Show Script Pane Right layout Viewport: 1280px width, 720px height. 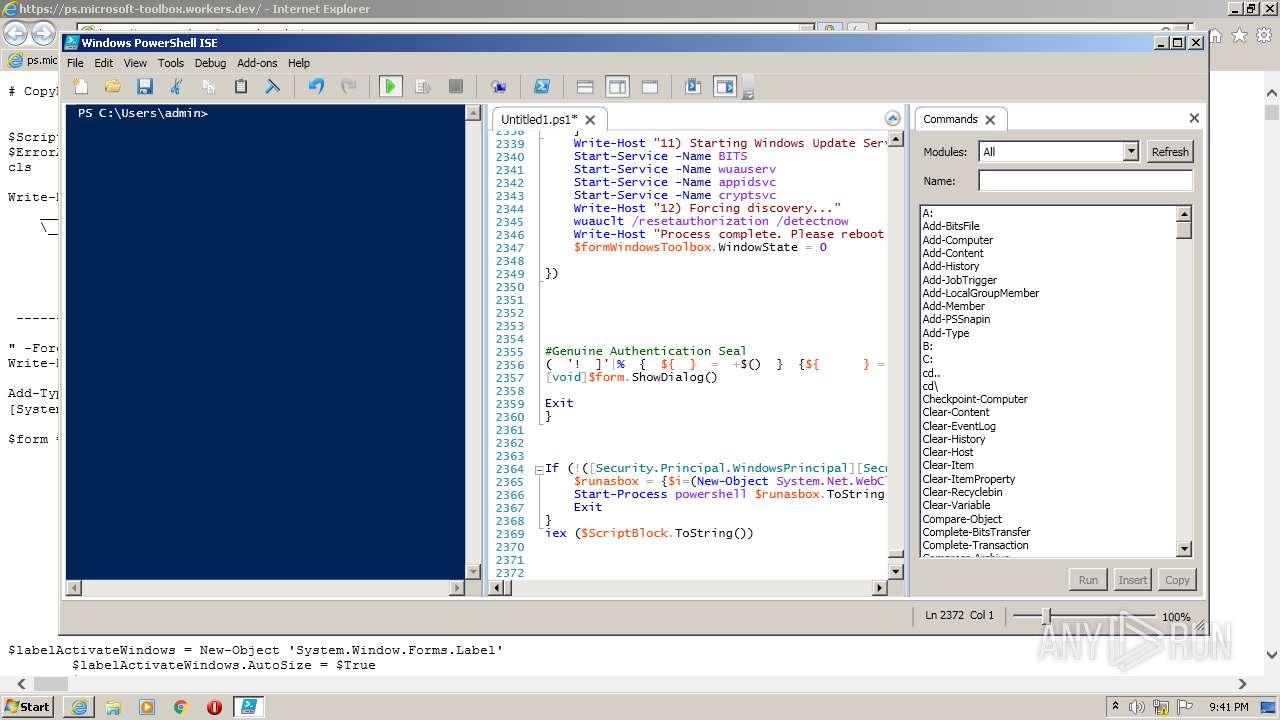(x=617, y=87)
